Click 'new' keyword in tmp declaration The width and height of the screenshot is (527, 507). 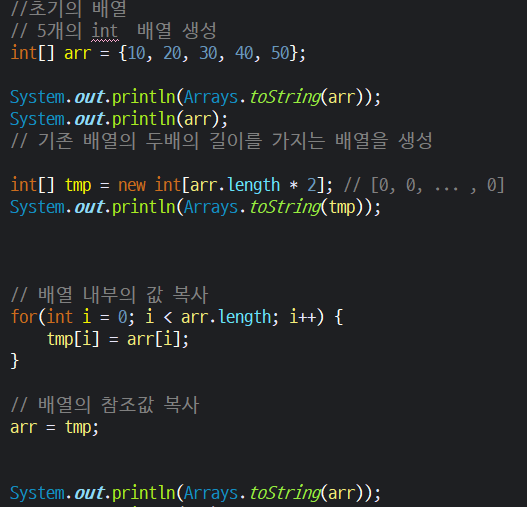point(132,185)
